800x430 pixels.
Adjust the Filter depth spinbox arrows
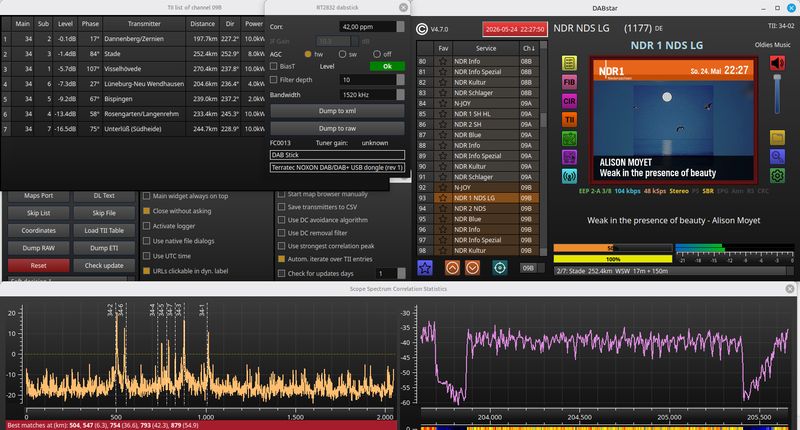coord(401,80)
